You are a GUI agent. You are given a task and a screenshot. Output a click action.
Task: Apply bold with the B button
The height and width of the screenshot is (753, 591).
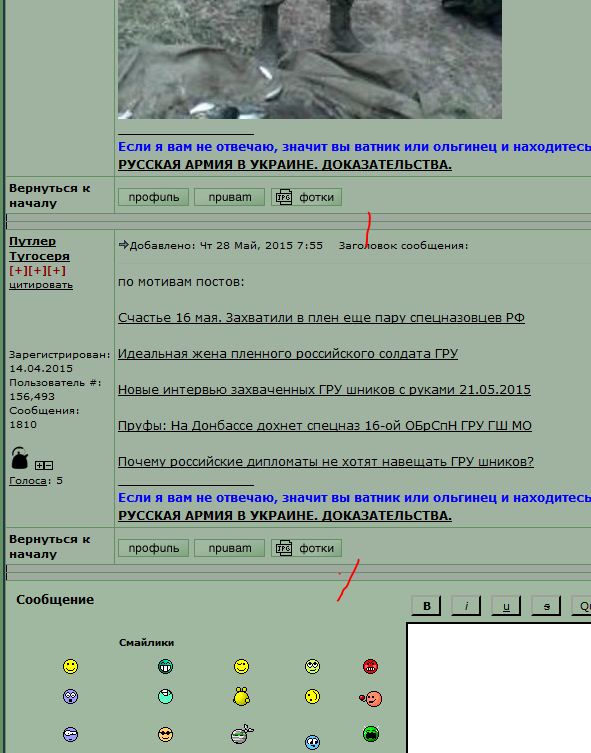tap(427, 606)
